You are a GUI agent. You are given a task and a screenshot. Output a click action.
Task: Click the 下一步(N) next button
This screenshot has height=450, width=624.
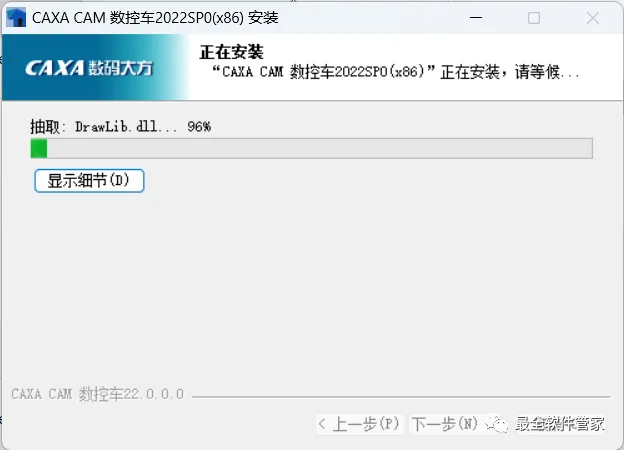click(445, 424)
